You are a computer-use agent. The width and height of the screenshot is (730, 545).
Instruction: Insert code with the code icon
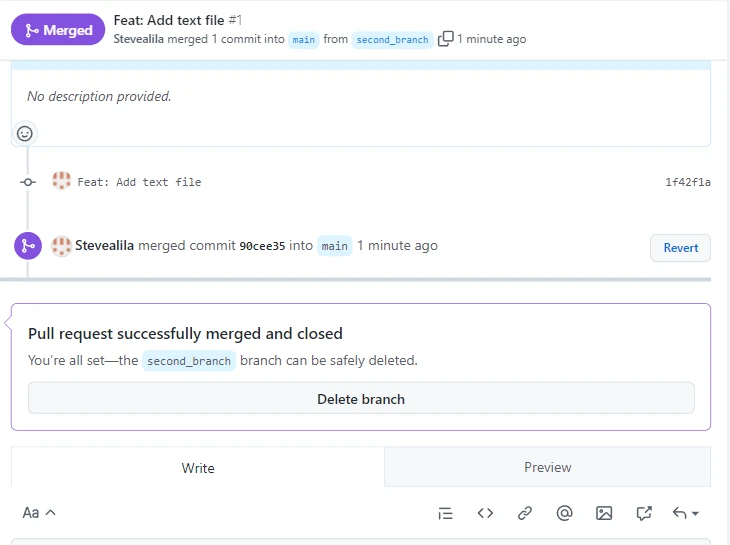click(485, 513)
